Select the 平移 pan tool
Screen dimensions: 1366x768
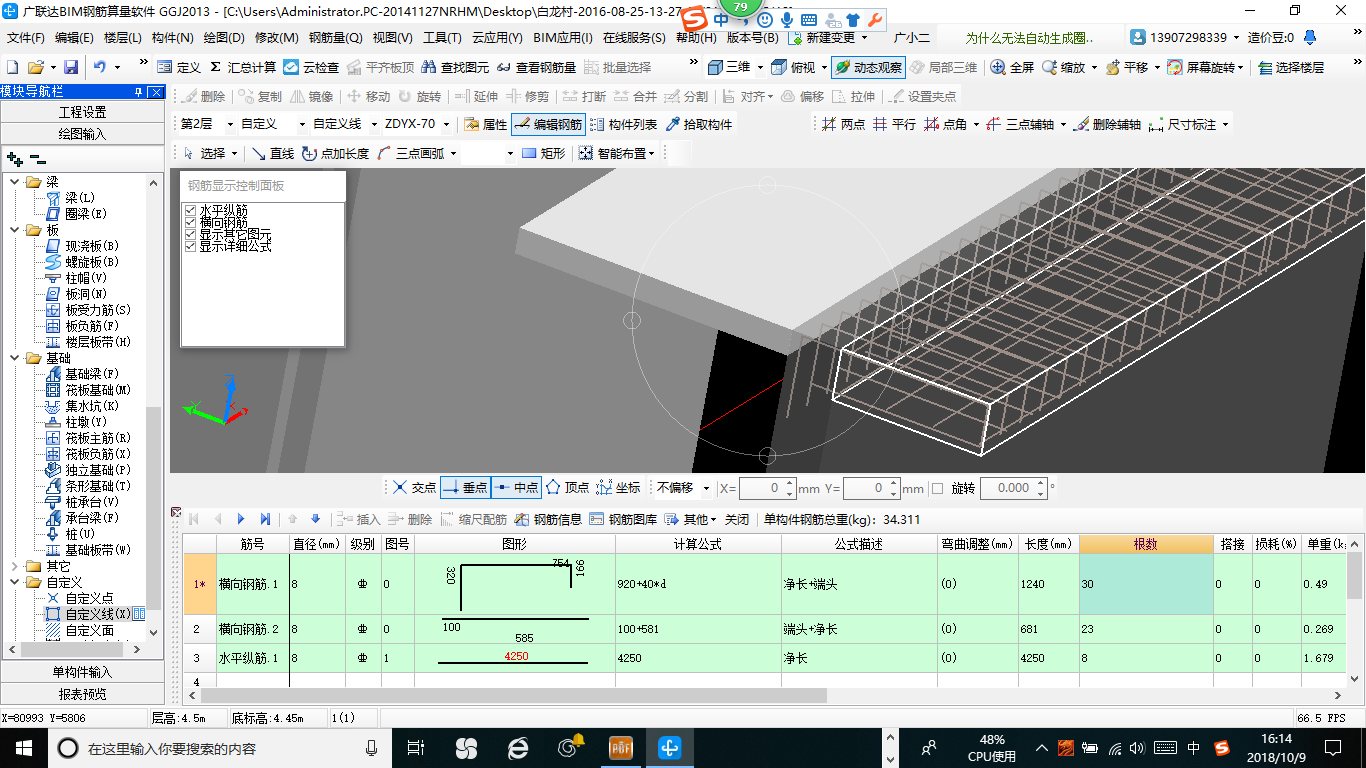pos(1126,67)
